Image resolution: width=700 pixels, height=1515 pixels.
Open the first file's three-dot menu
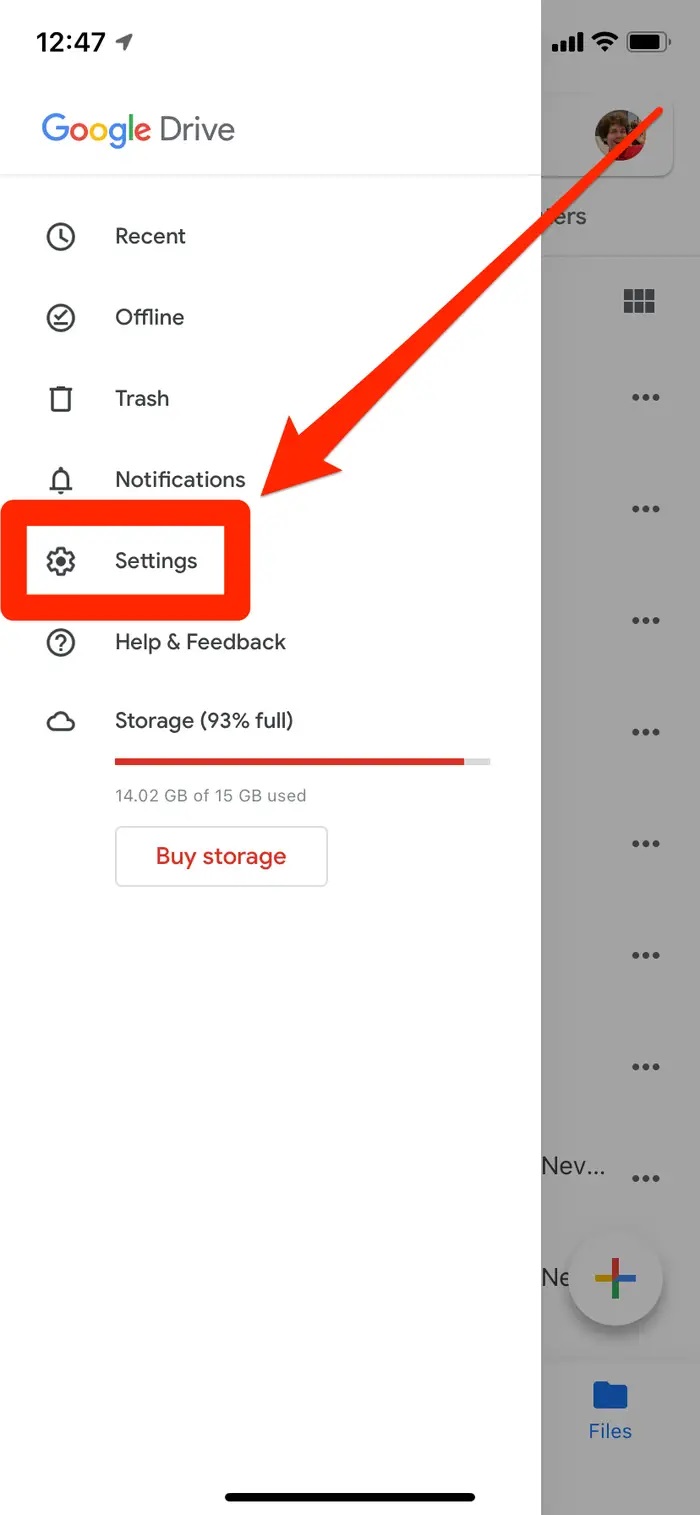[646, 398]
